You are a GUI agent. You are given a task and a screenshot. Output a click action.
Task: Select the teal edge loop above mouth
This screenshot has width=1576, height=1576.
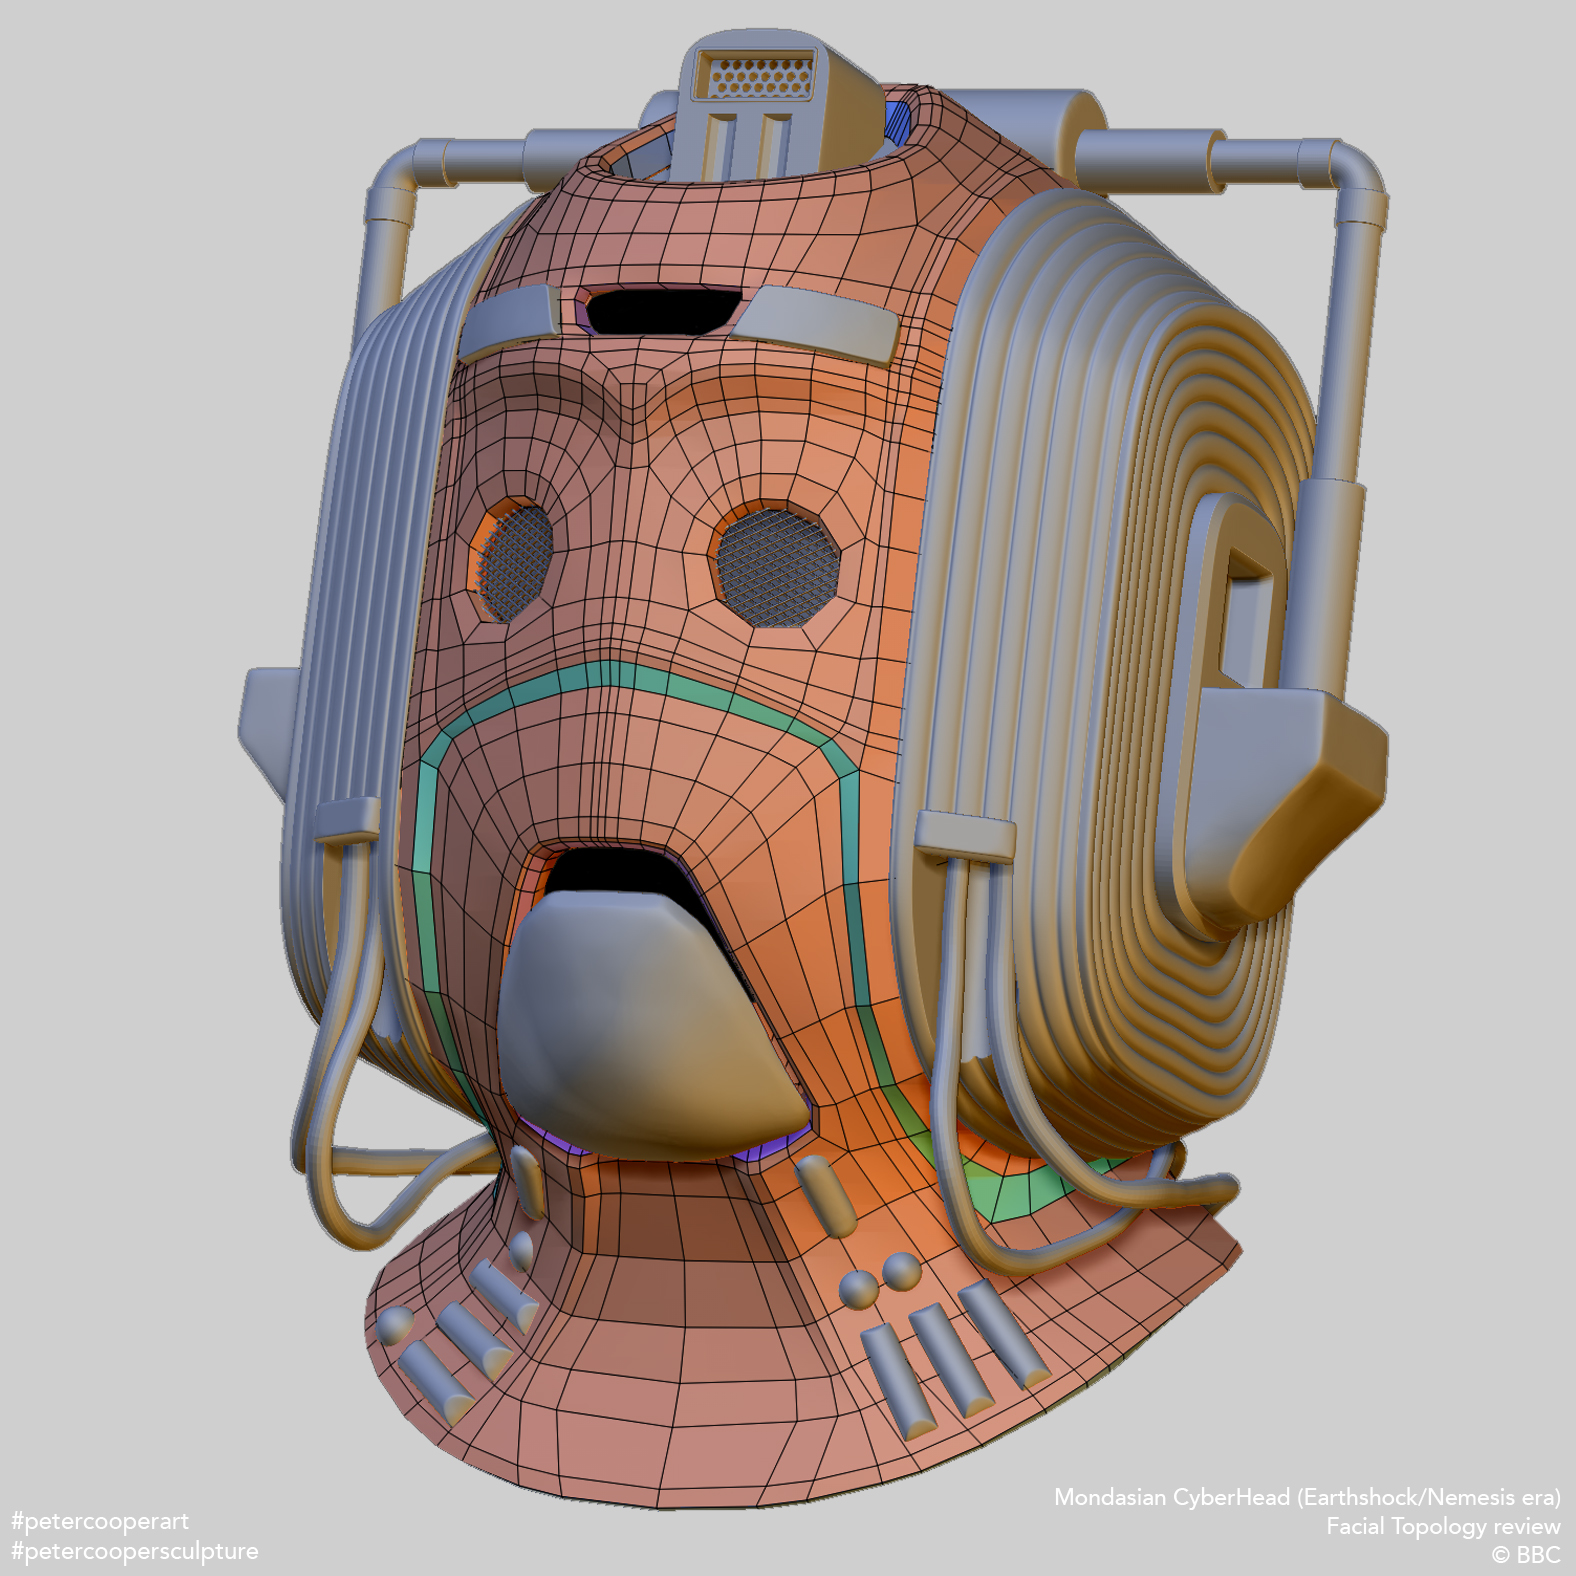[640, 680]
